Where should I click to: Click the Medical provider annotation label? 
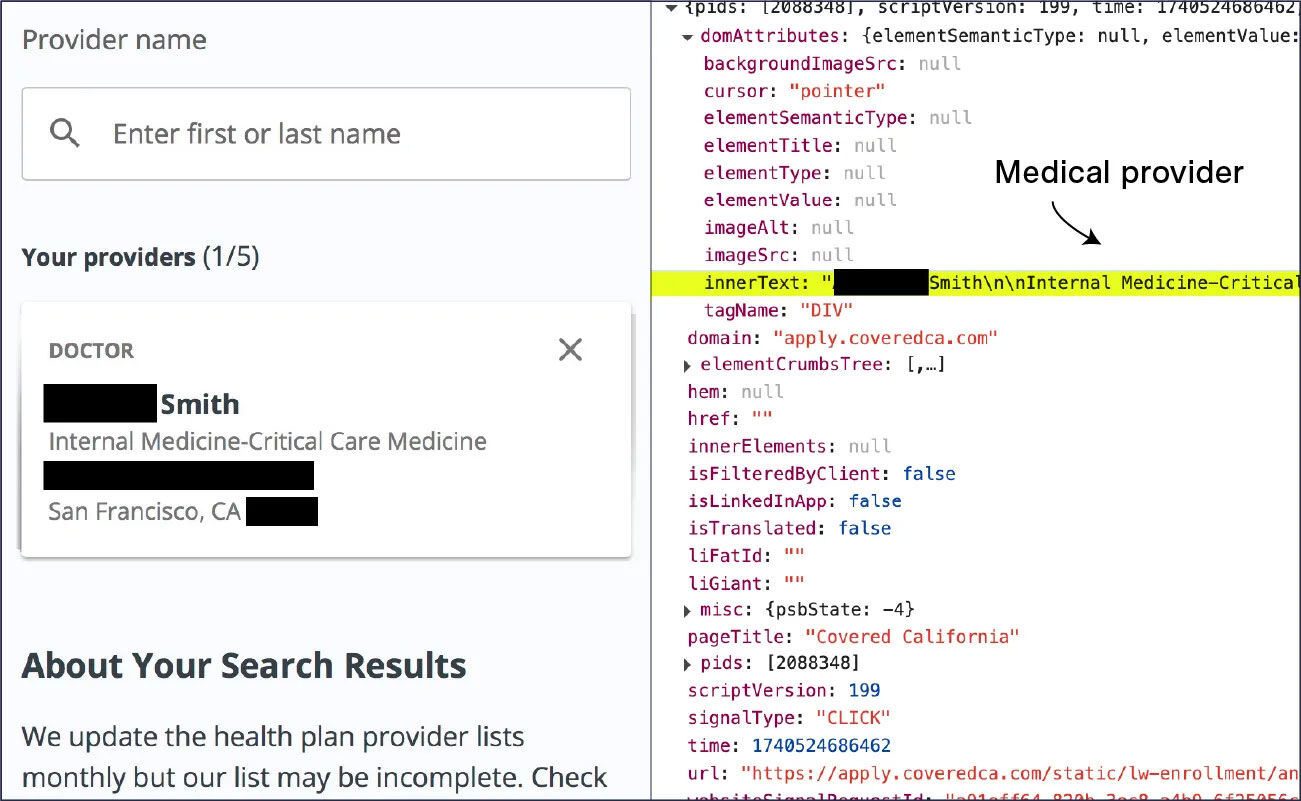pyautogui.click(x=1117, y=172)
